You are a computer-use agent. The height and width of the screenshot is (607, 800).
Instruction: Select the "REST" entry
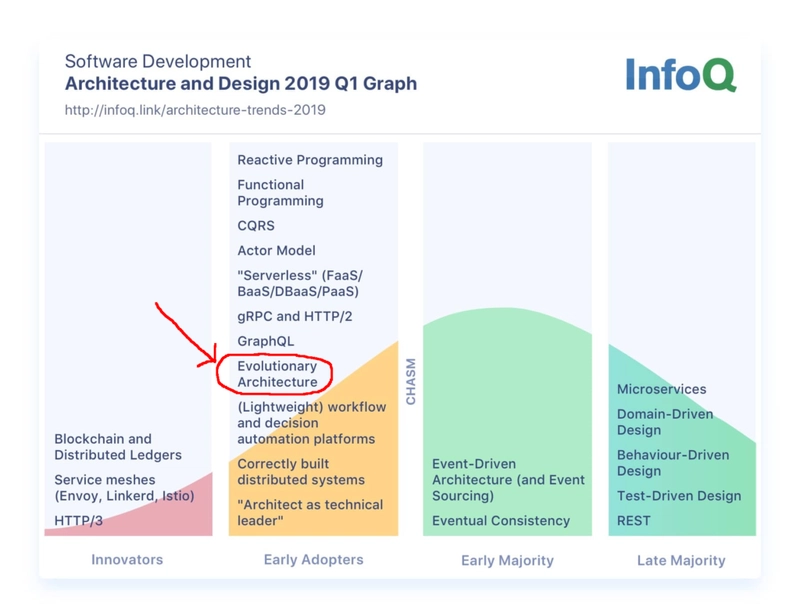tap(634, 521)
